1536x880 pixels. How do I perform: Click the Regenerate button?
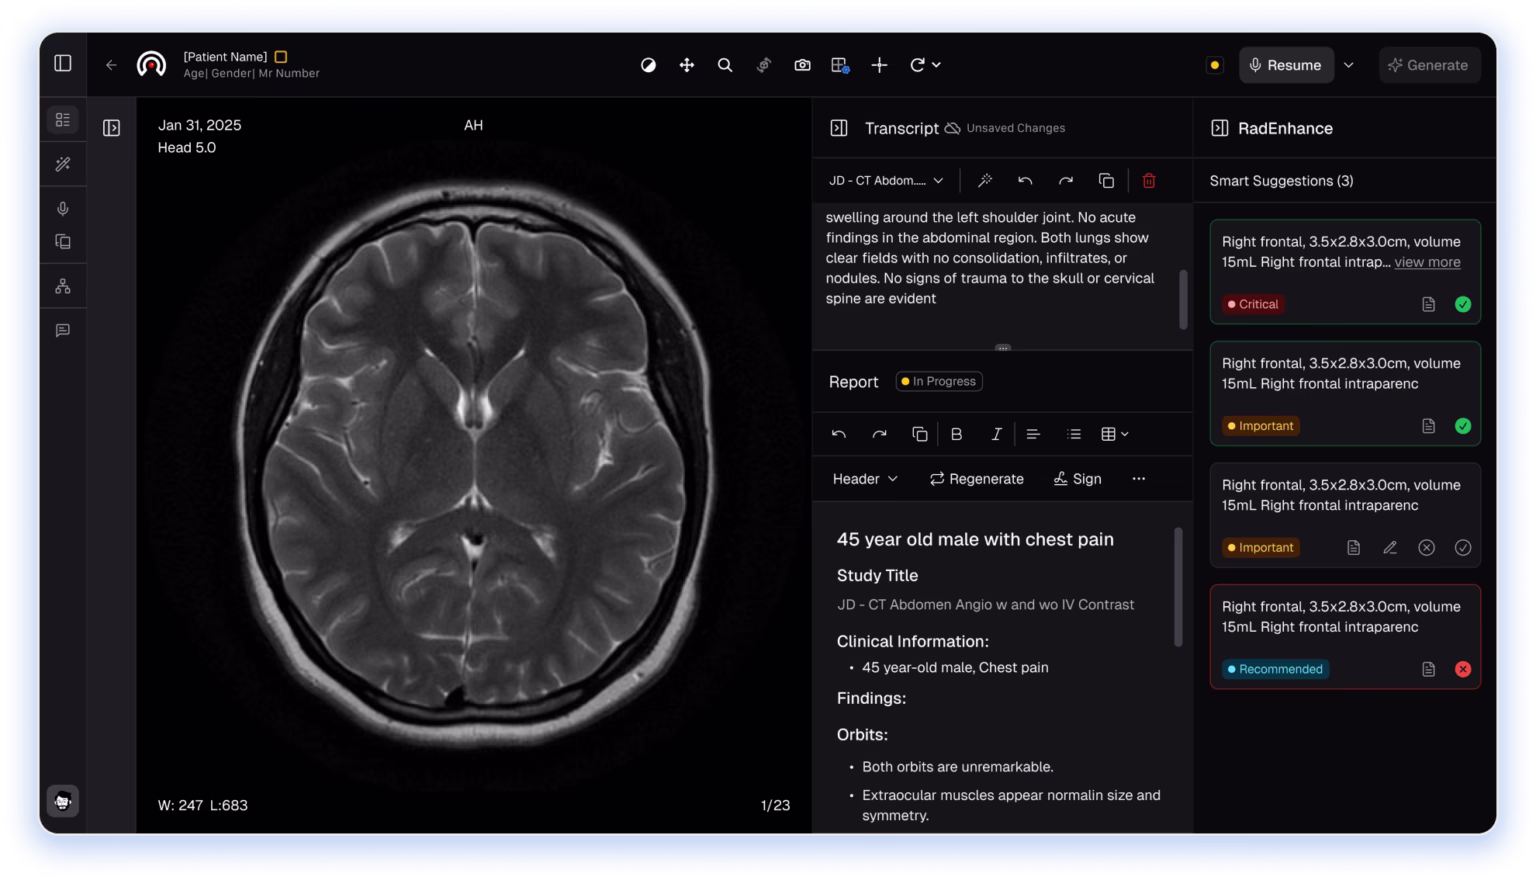click(x=976, y=479)
